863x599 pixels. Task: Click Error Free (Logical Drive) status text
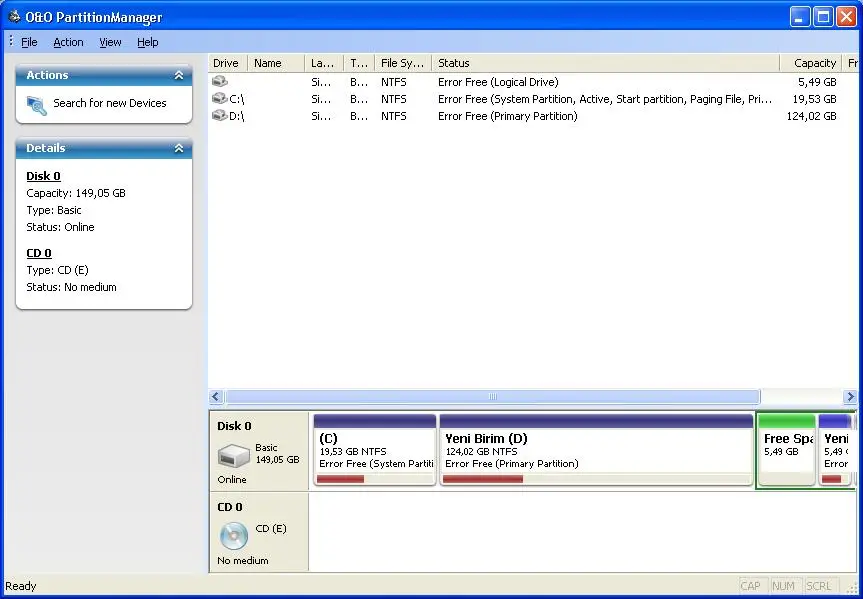498,82
